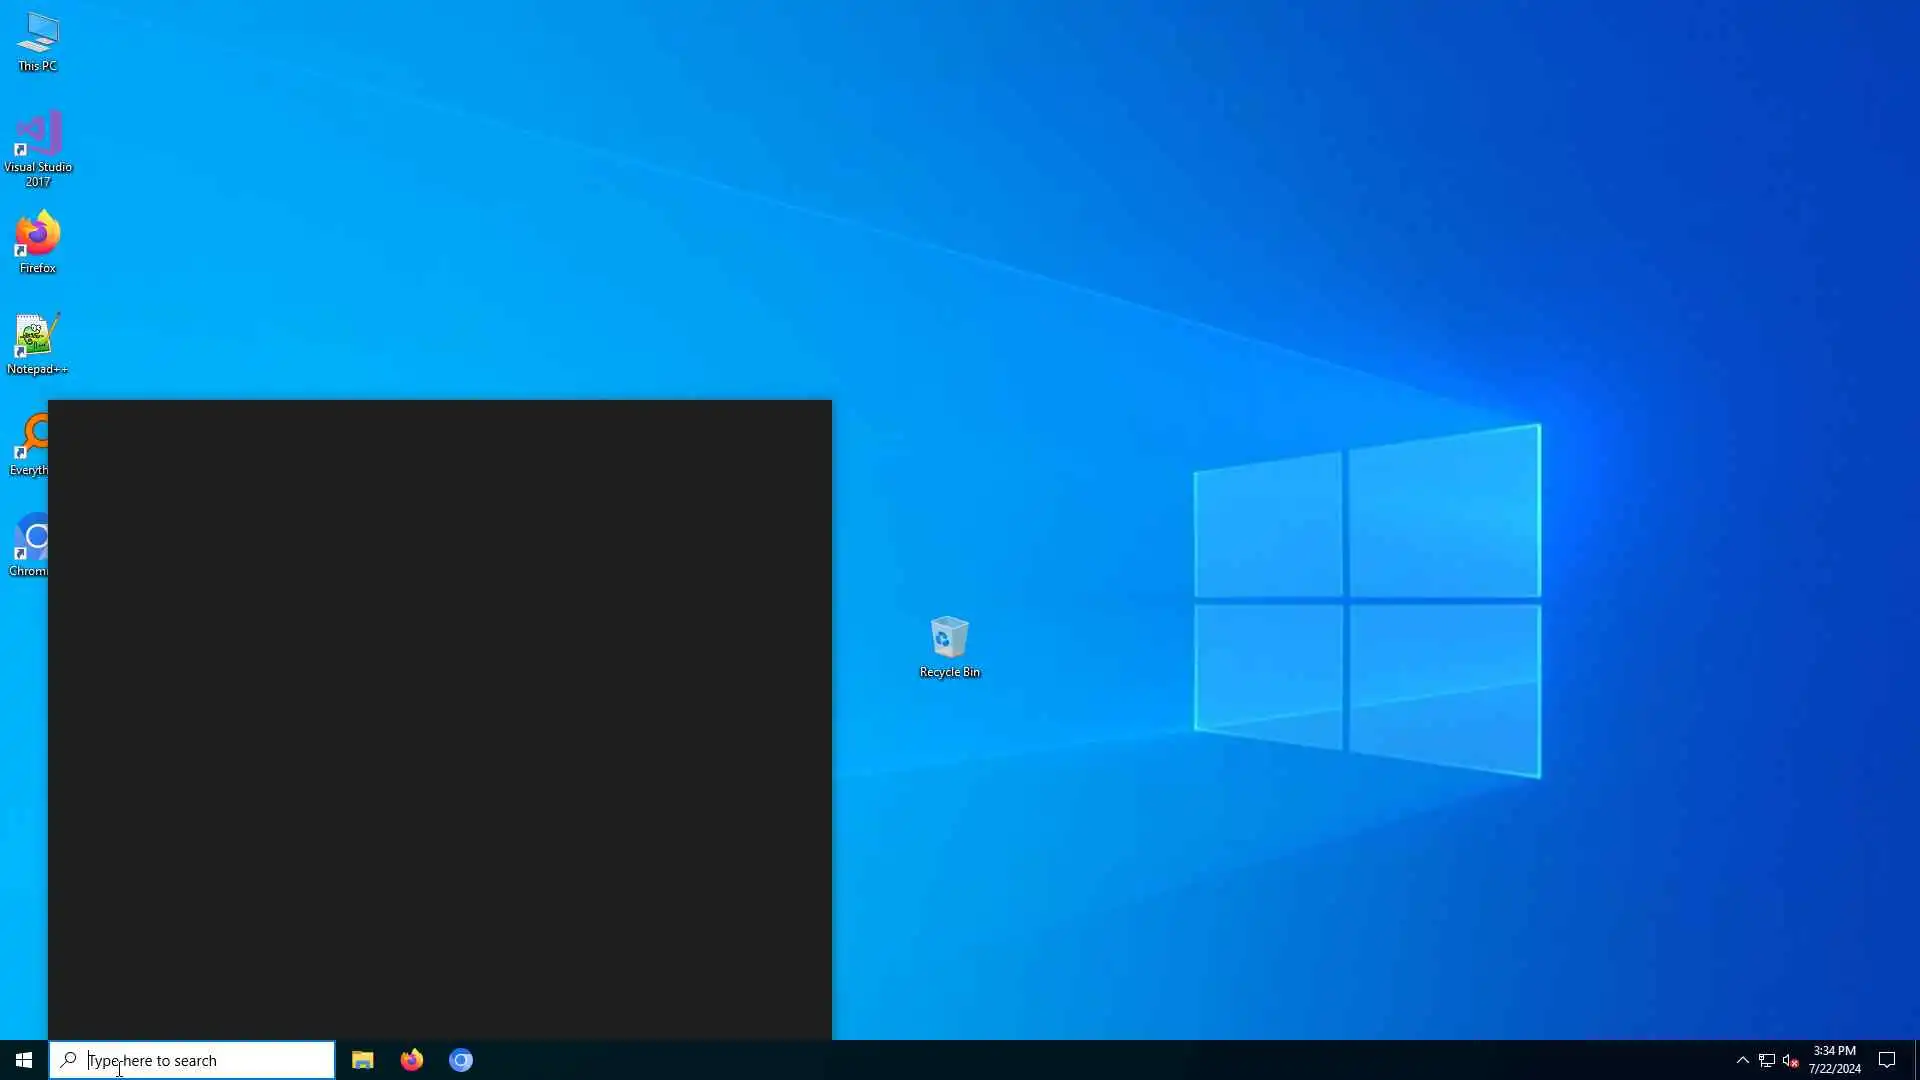The width and height of the screenshot is (1920, 1080).
Task: Open the taskbar clock and date
Action: [1834, 1060]
